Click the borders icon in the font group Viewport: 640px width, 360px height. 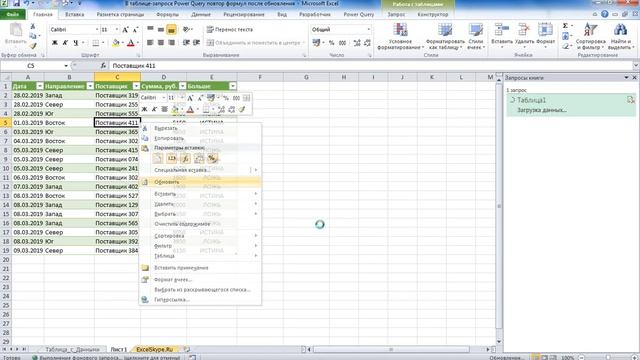coord(96,42)
